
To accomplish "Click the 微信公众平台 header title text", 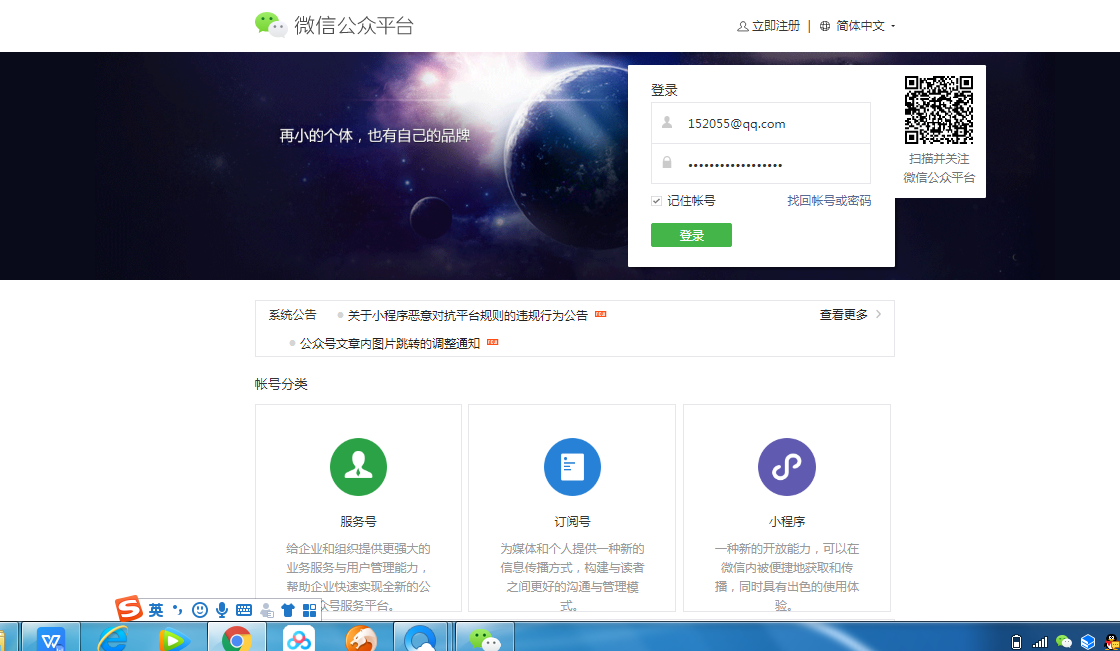I will (354, 26).
